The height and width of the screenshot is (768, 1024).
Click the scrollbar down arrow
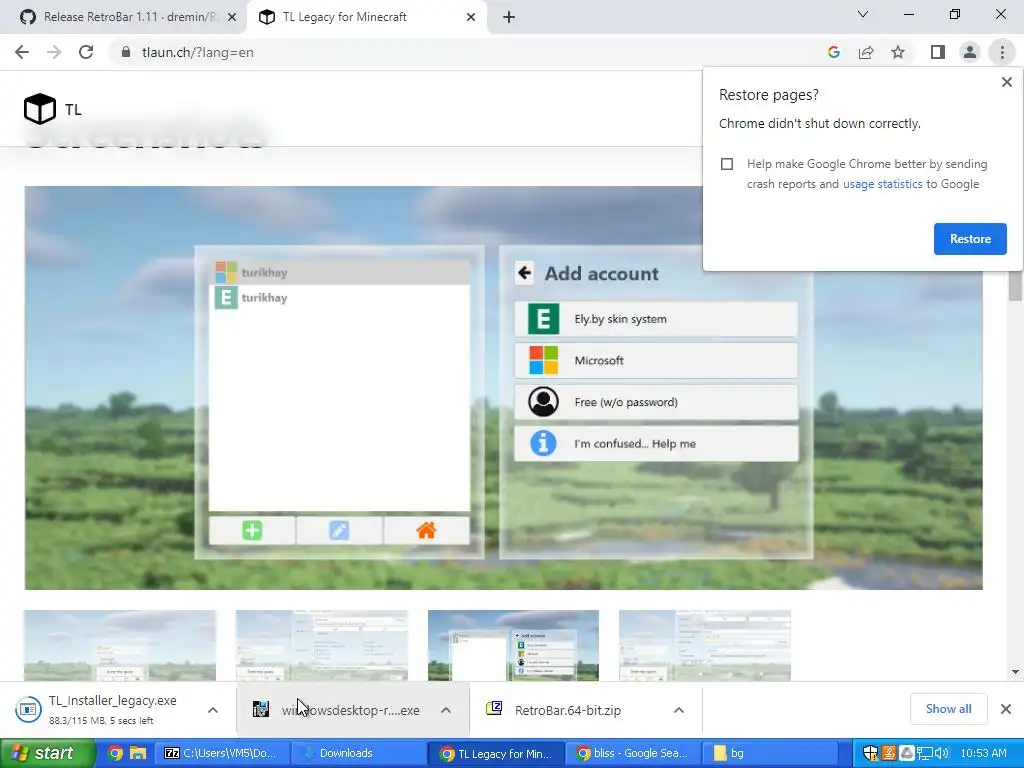pos(1015,671)
